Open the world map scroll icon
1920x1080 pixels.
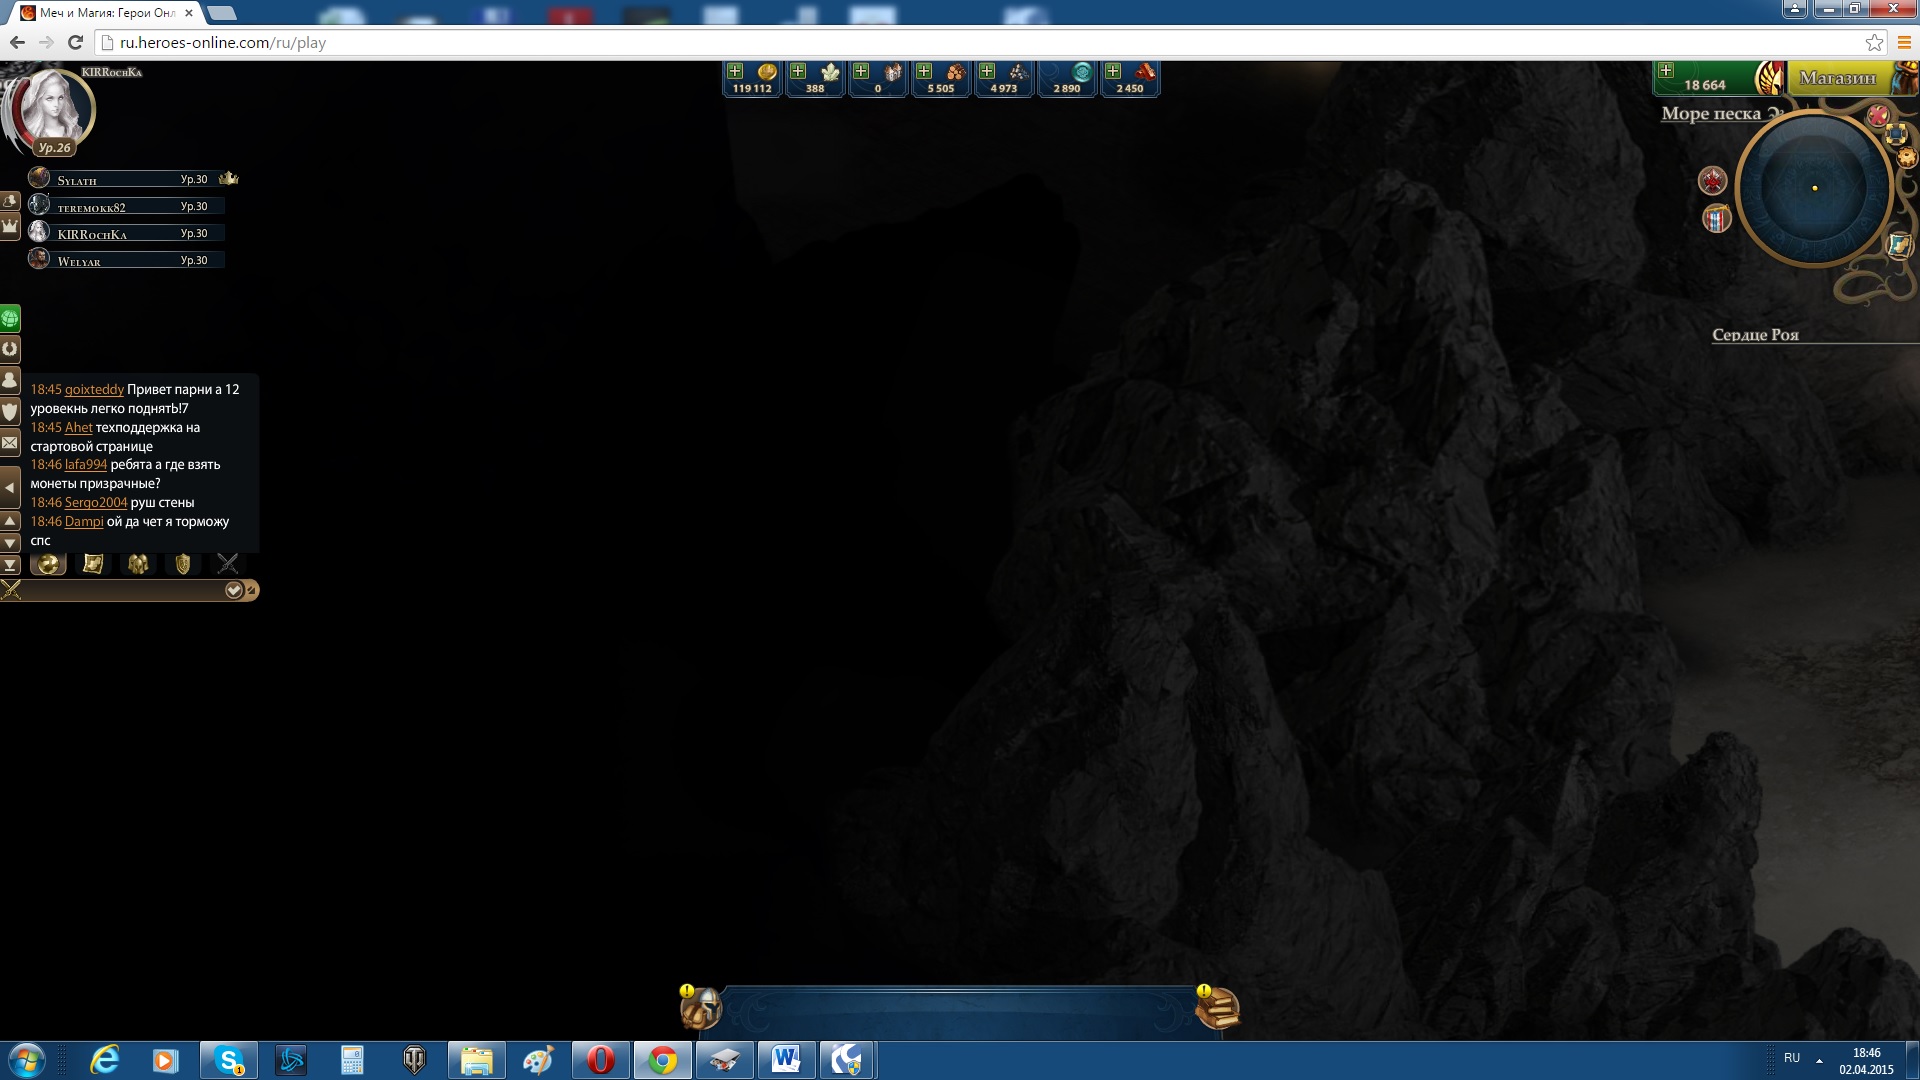click(x=1900, y=245)
